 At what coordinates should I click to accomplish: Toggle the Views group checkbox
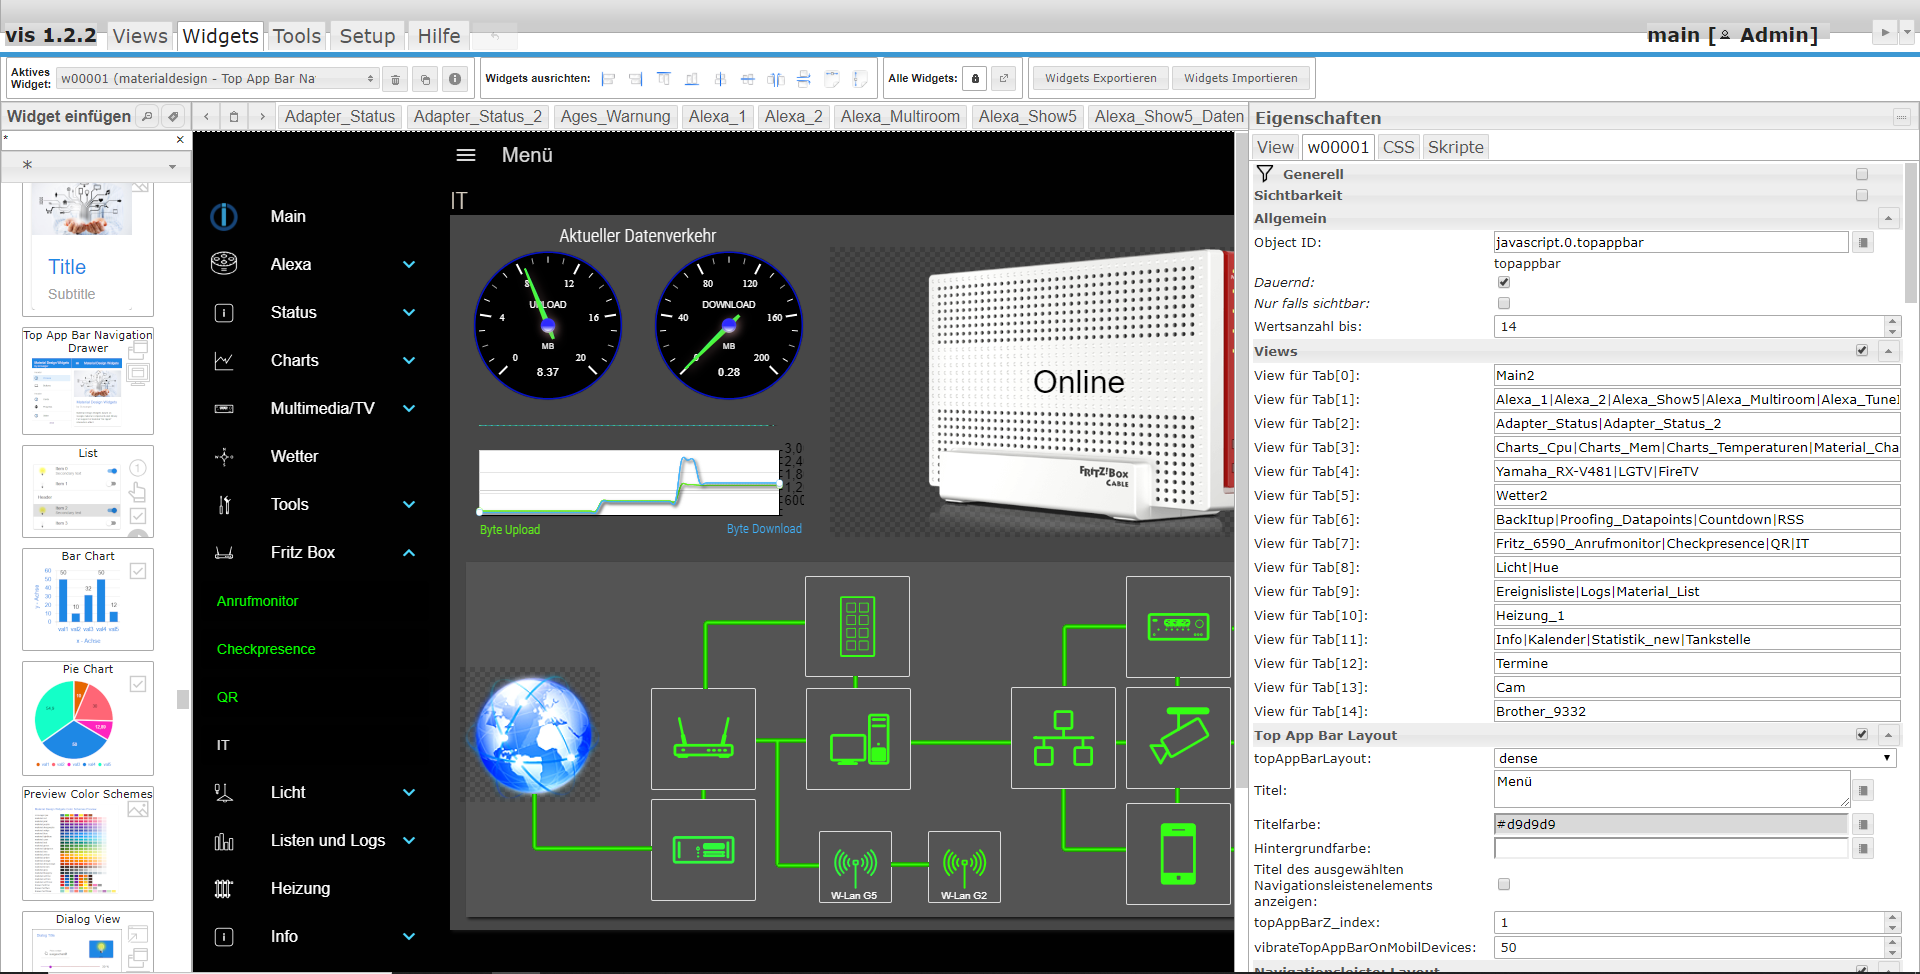click(1862, 350)
